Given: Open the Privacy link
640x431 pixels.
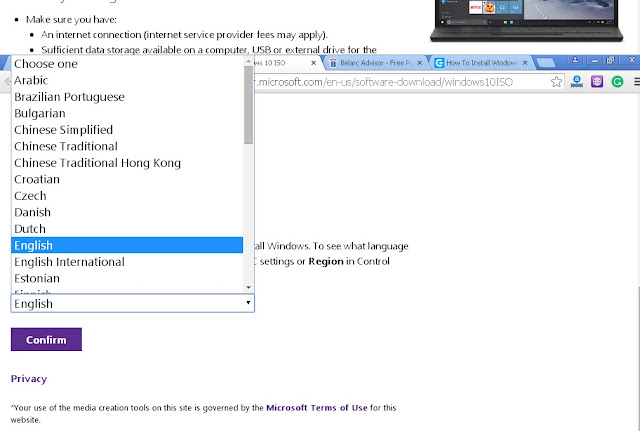Looking at the screenshot, I should point(29,379).
